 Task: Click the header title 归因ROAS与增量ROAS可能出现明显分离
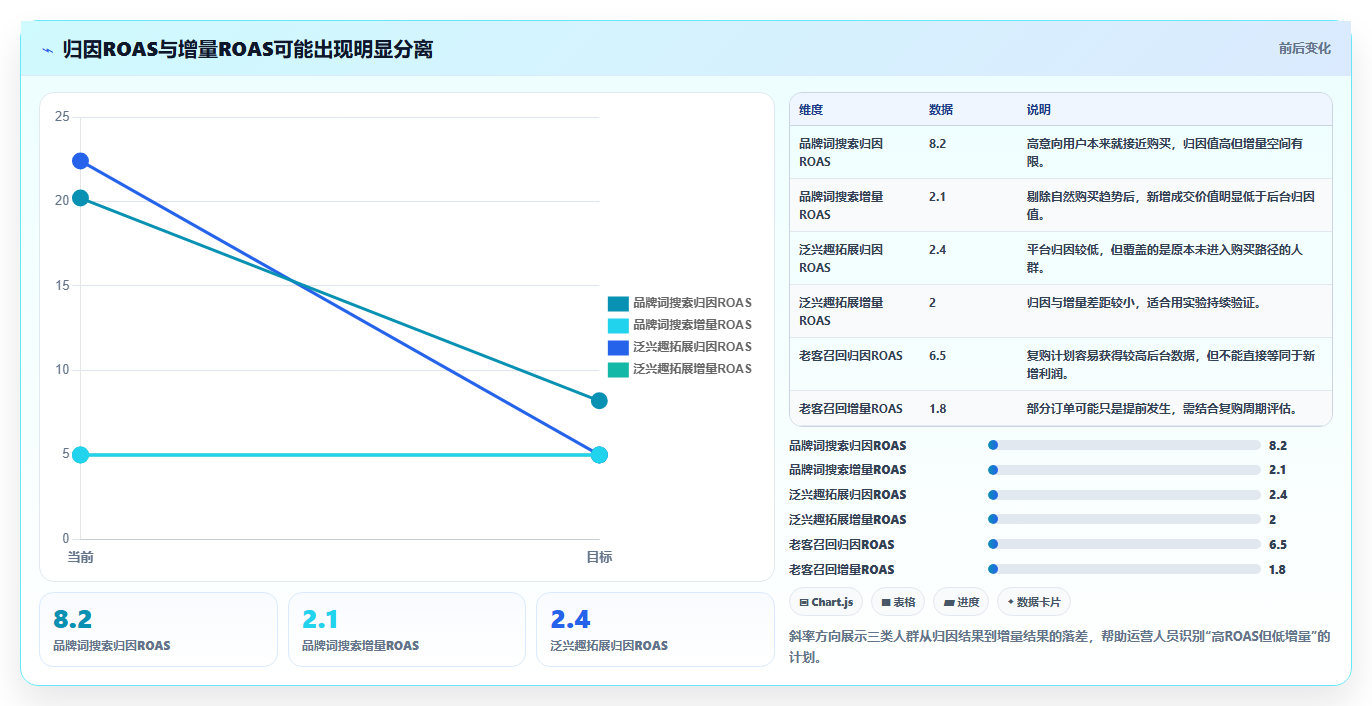(x=248, y=49)
